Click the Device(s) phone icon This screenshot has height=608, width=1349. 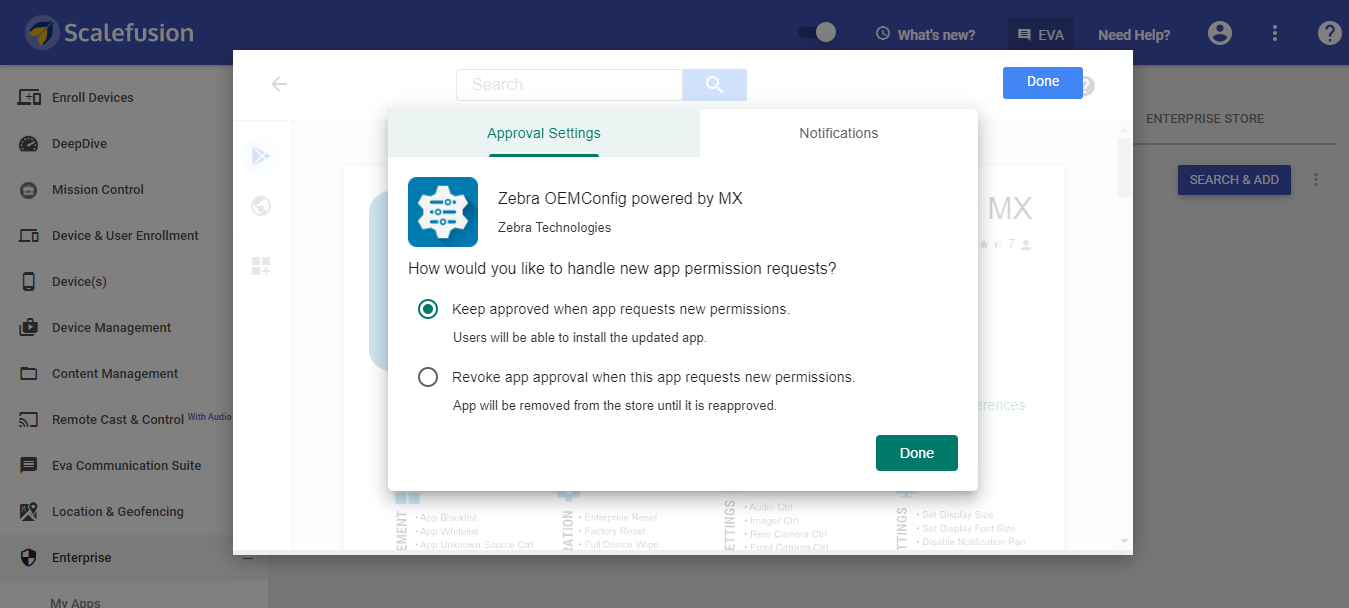point(30,282)
